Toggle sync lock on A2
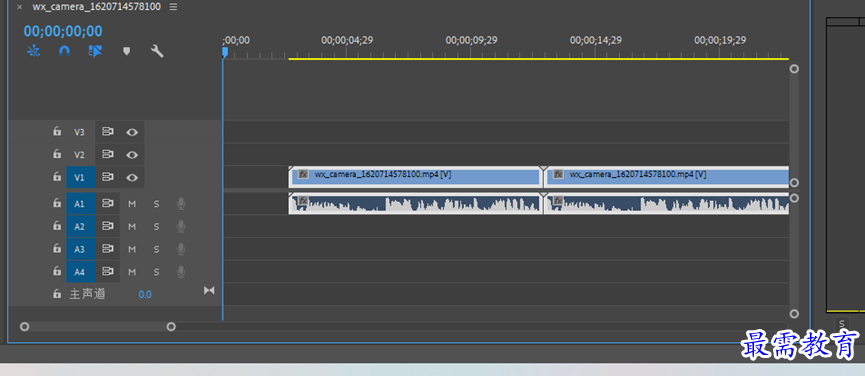Screen dimensions: 865x376 tap(108, 226)
